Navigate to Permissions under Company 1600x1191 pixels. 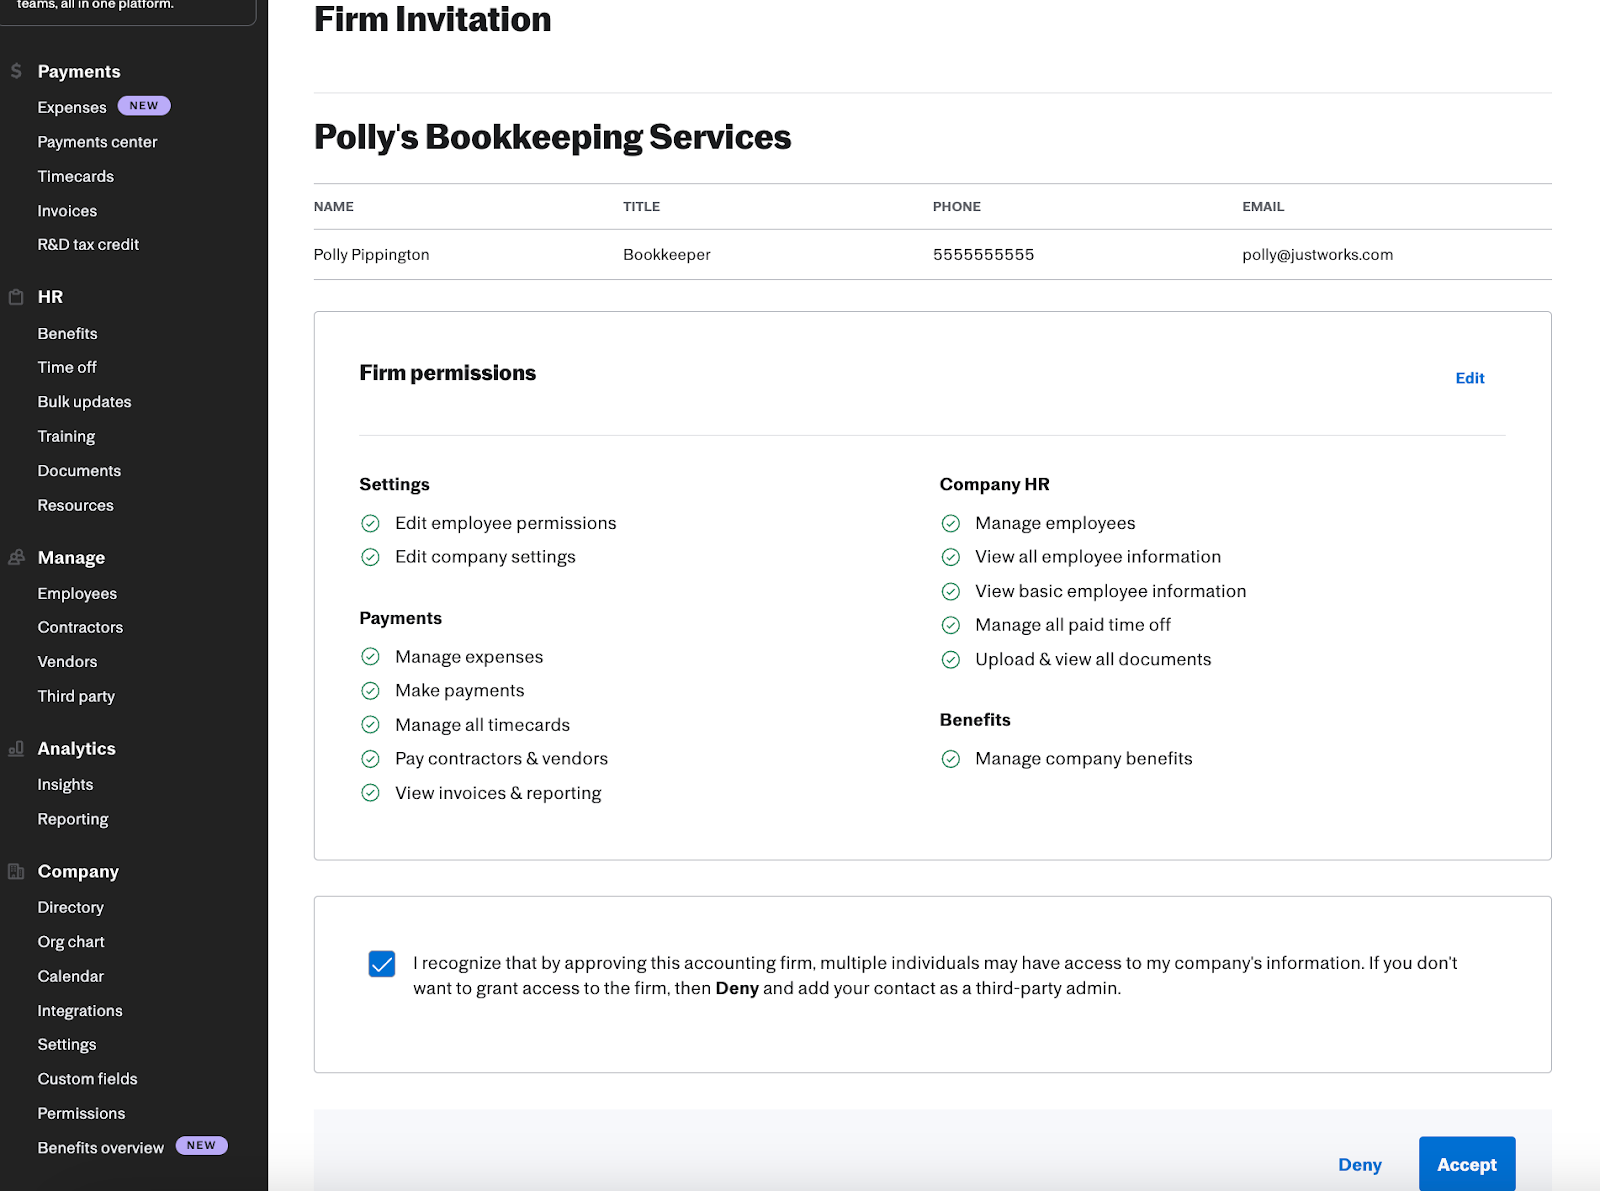point(81,1113)
